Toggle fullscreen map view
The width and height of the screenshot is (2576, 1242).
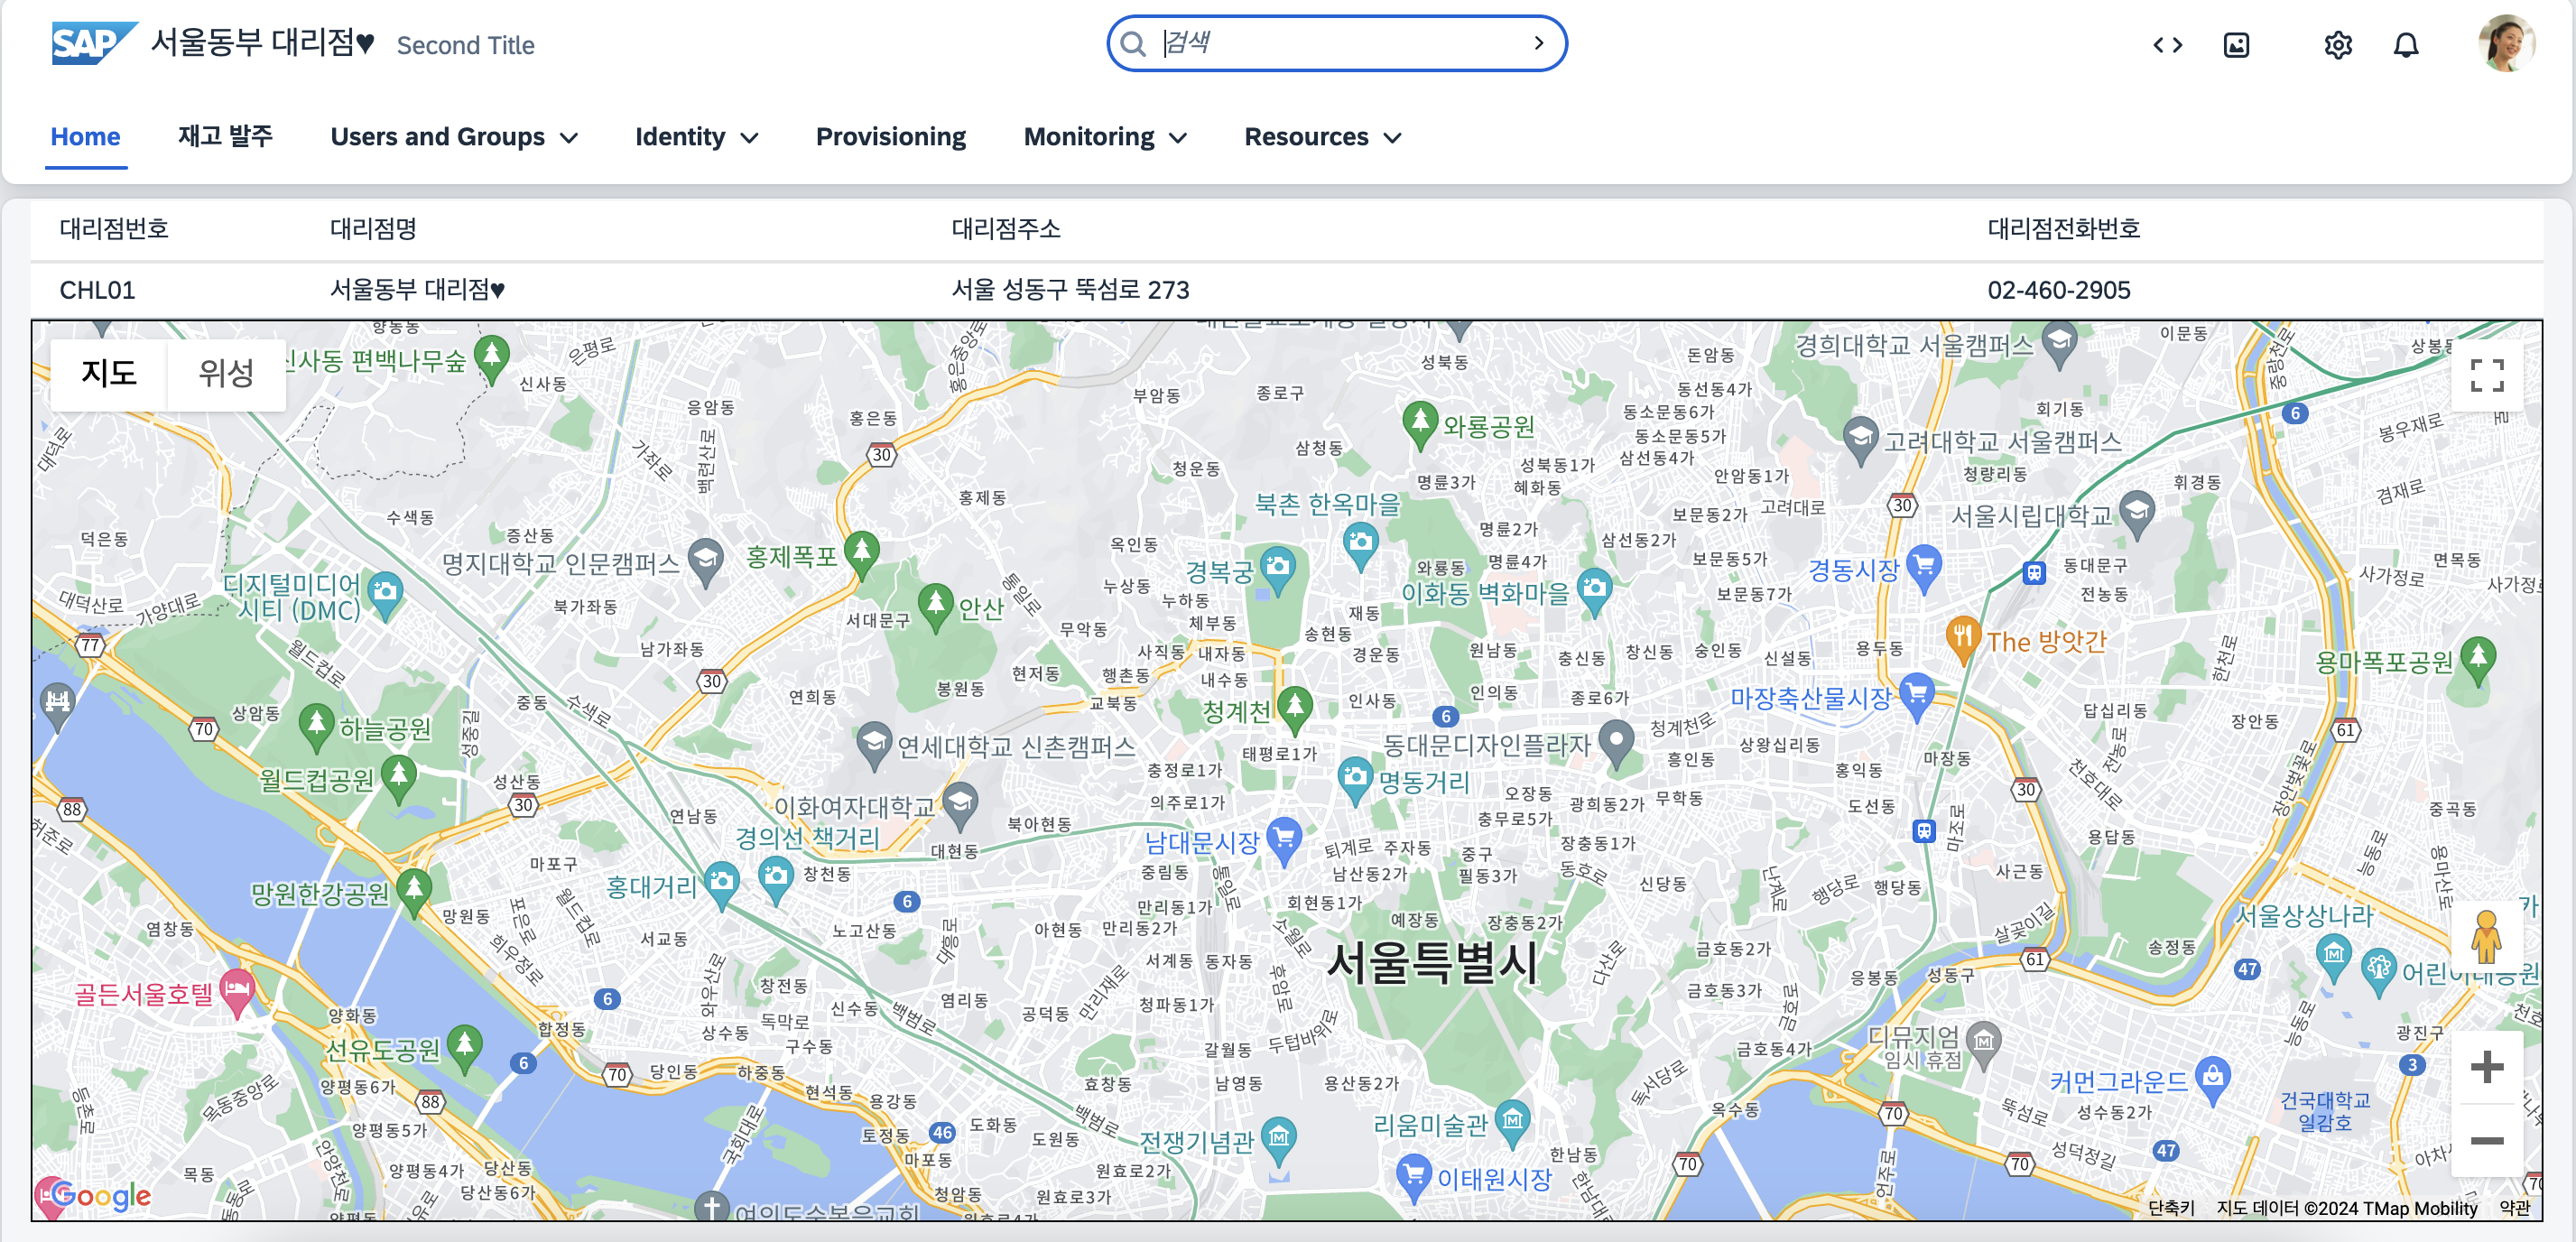click(2486, 375)
